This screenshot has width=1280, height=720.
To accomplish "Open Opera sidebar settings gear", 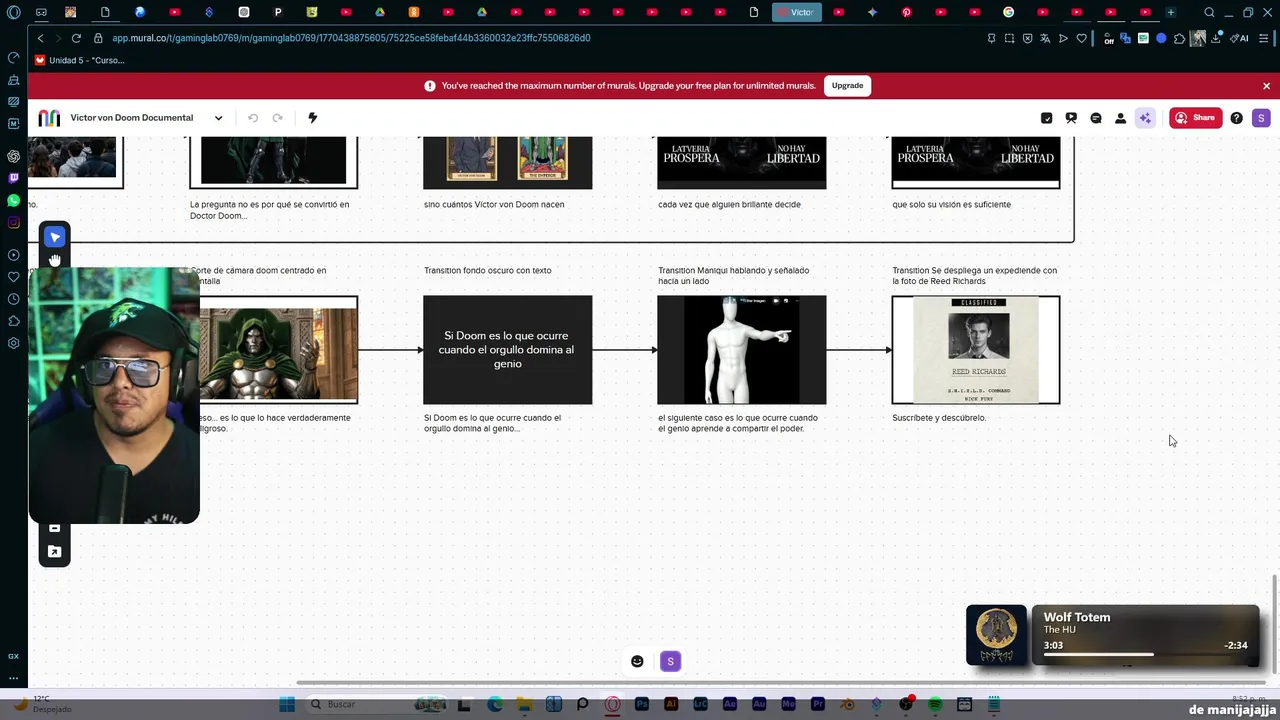I will 13,343.
